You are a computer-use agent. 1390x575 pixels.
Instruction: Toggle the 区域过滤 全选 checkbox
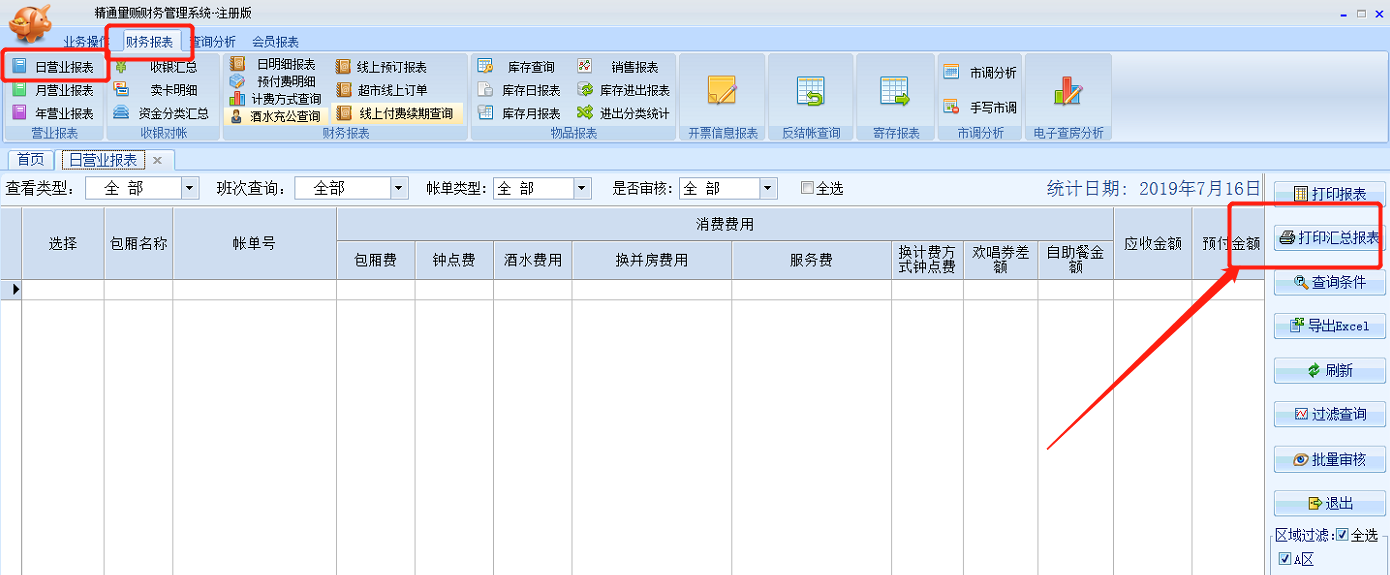1342,535
